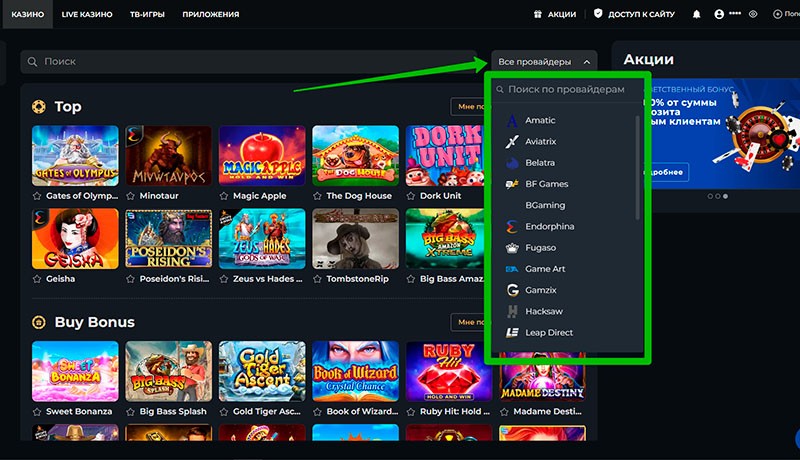Click the Fugaso crown logo icon

click(512, 247)
